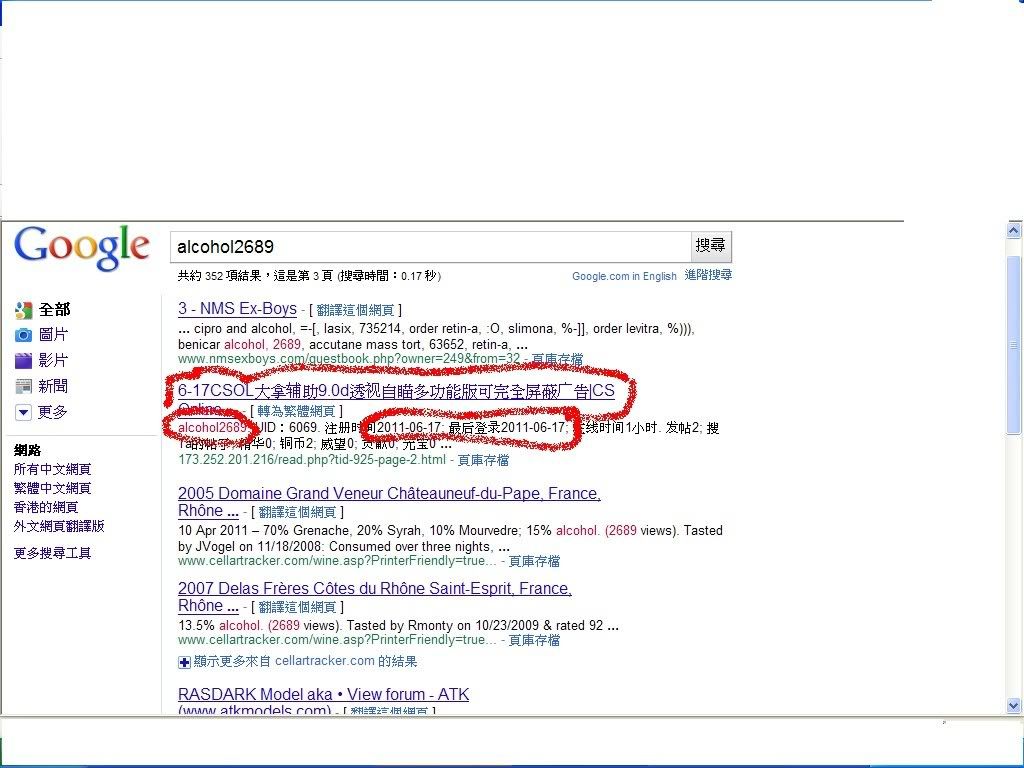Click the search box containing alcohol2689
The image size is (1024, 768).
click(430, 247)
